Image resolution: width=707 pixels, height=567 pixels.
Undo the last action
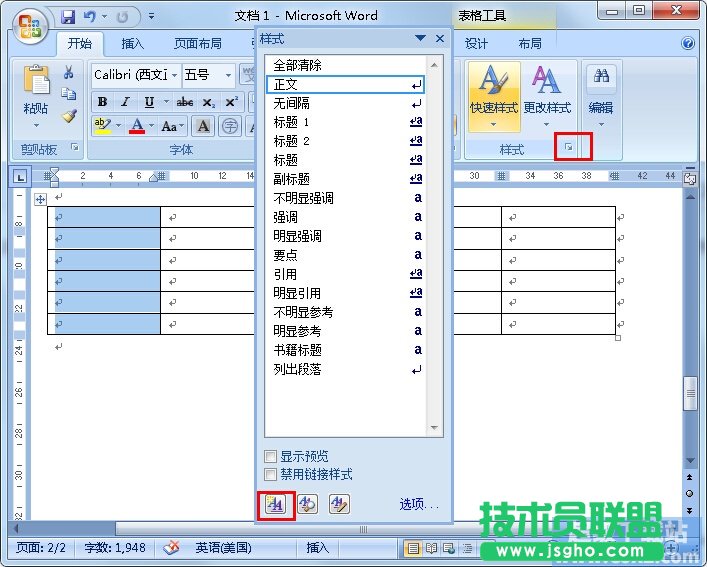click(x=89, y=17)
